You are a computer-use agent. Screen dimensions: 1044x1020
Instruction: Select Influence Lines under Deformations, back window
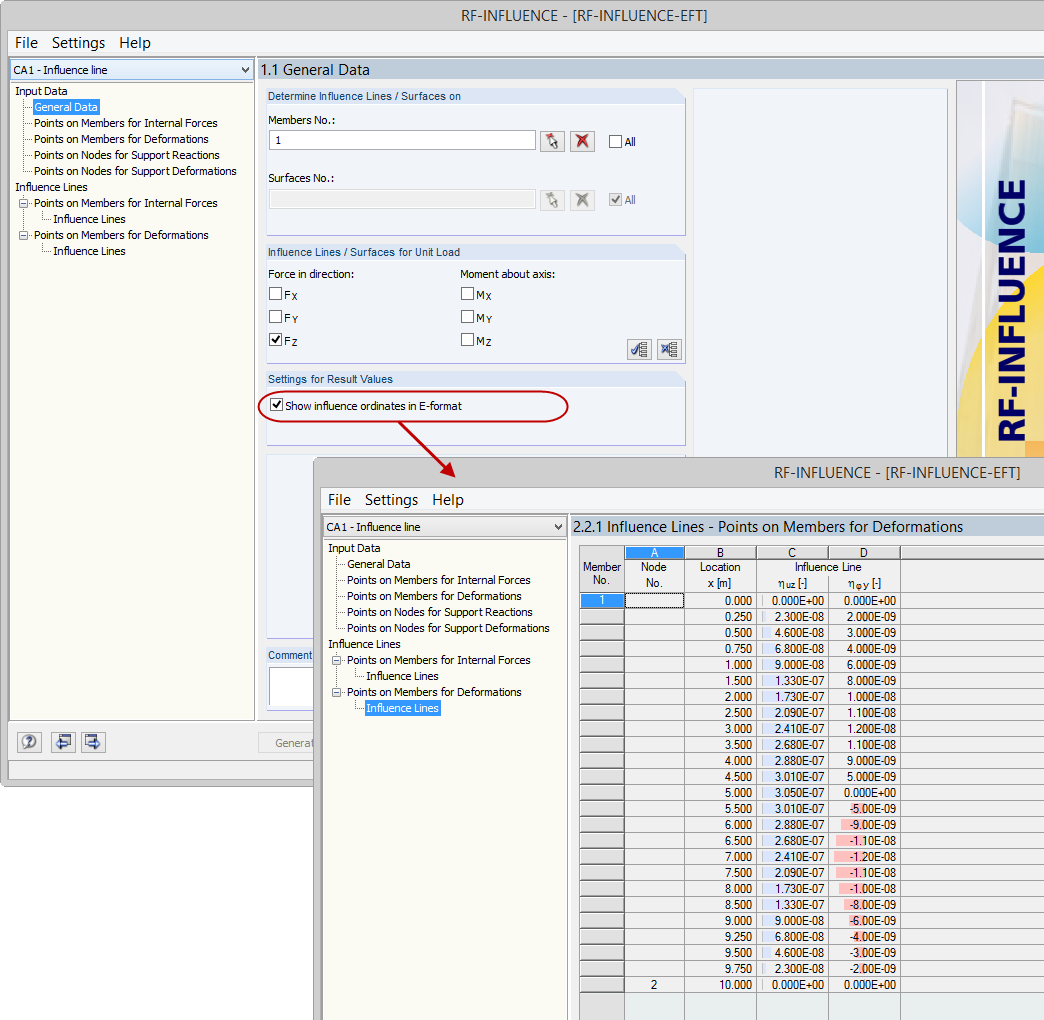(x=89, y=251)
